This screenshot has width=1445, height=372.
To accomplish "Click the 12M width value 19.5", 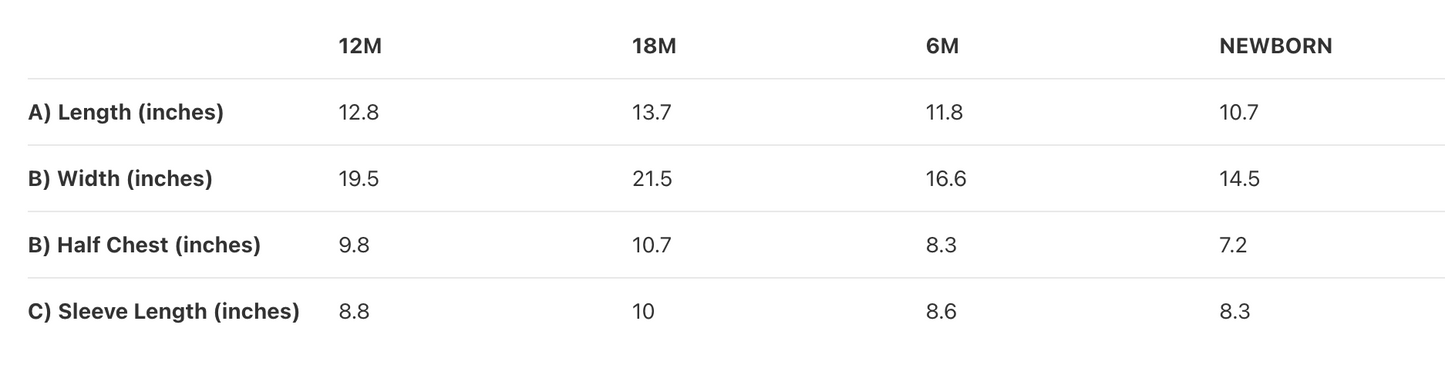I will point(359,179).
